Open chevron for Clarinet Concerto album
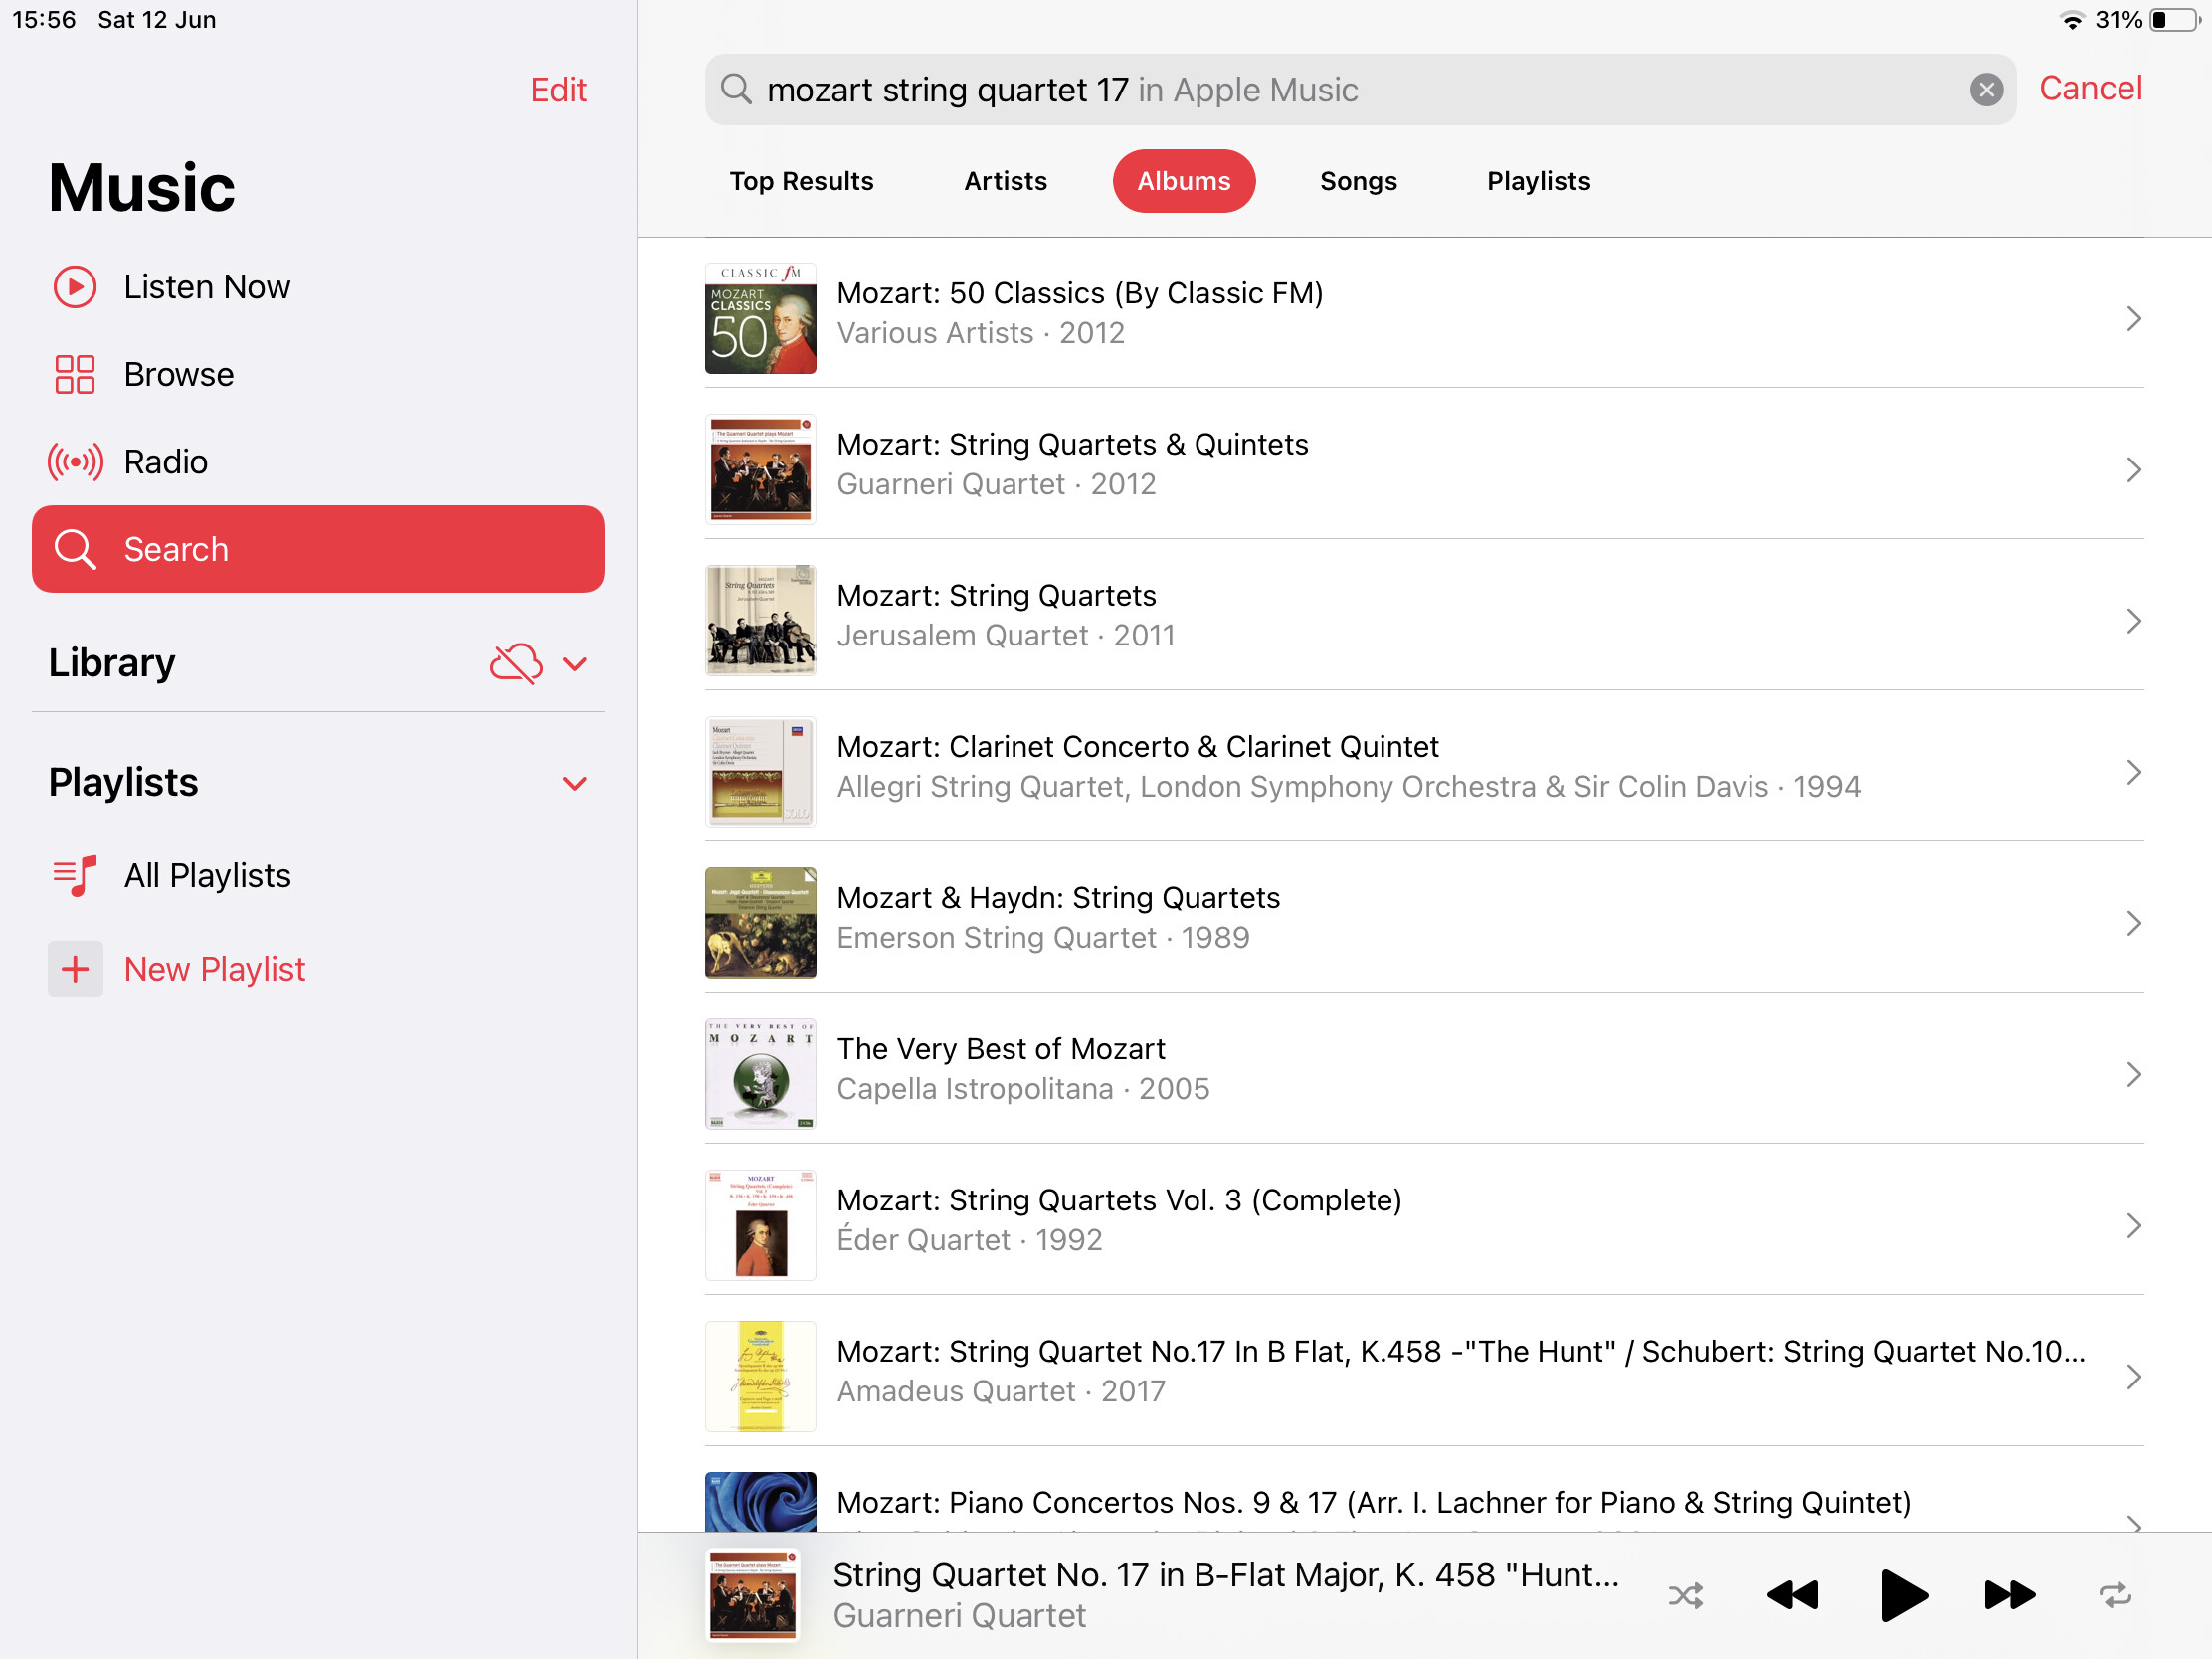The width and height of the screenshot is (2212, 1659). [2133, 772]
